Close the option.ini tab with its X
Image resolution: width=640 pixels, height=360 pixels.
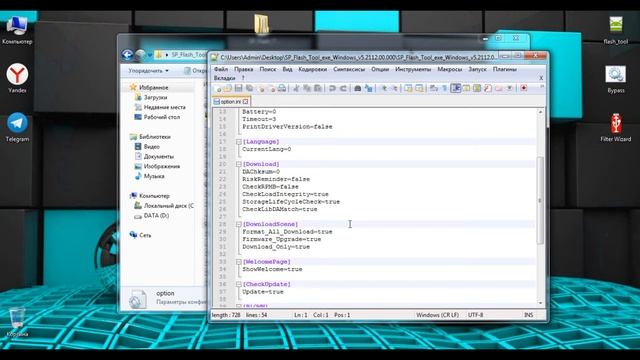click(x=245, y=102)
